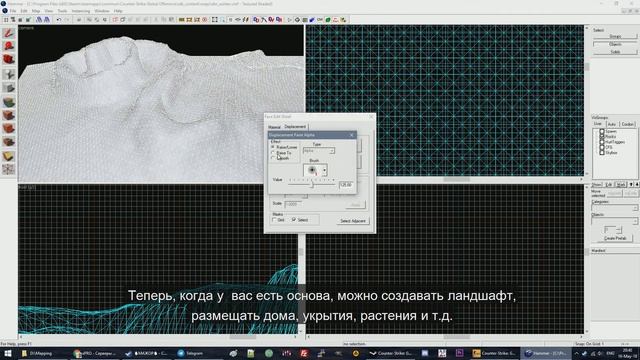
Task: Select the Apply Overlays tool
Action: click(x=9, y=142)
